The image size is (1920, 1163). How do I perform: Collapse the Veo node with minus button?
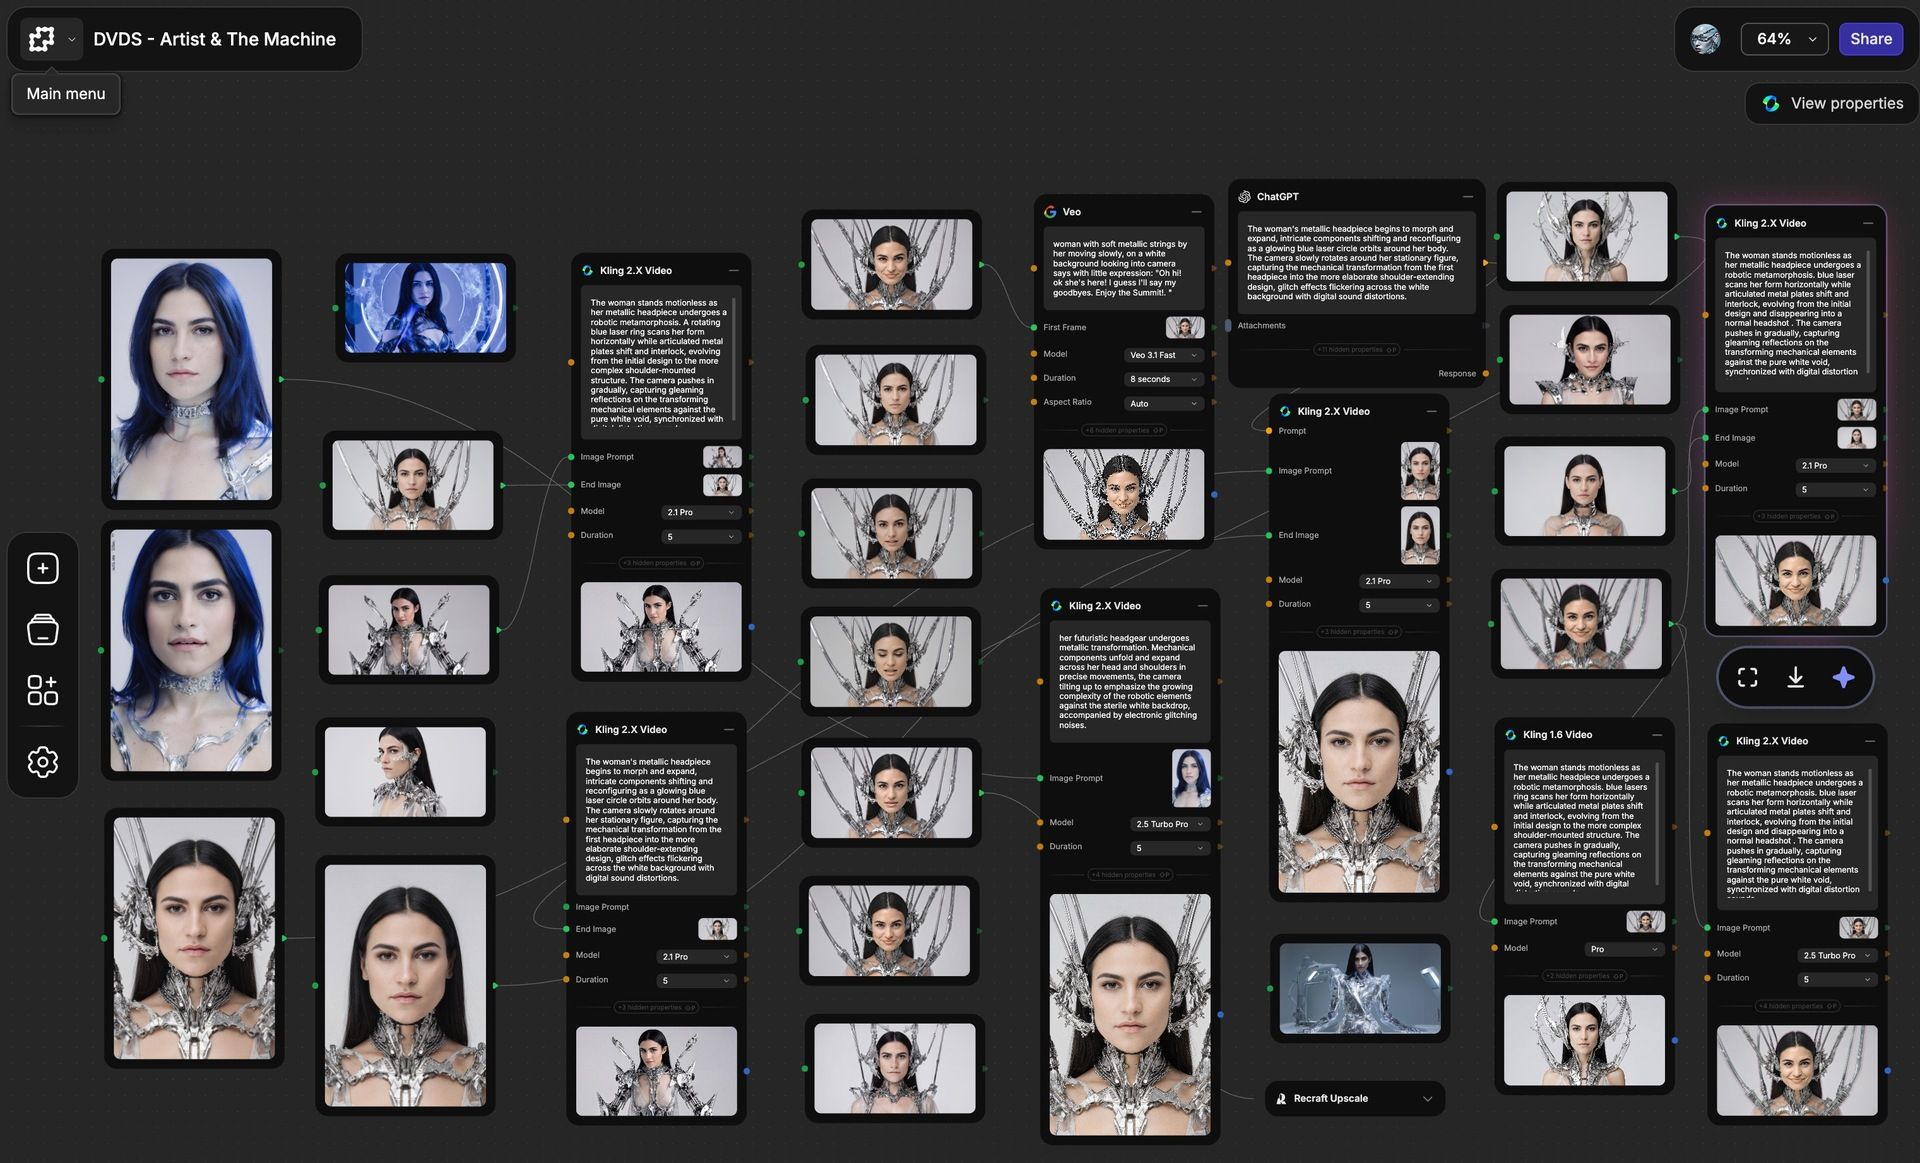pyautogui.click(x=1196, y=212)
